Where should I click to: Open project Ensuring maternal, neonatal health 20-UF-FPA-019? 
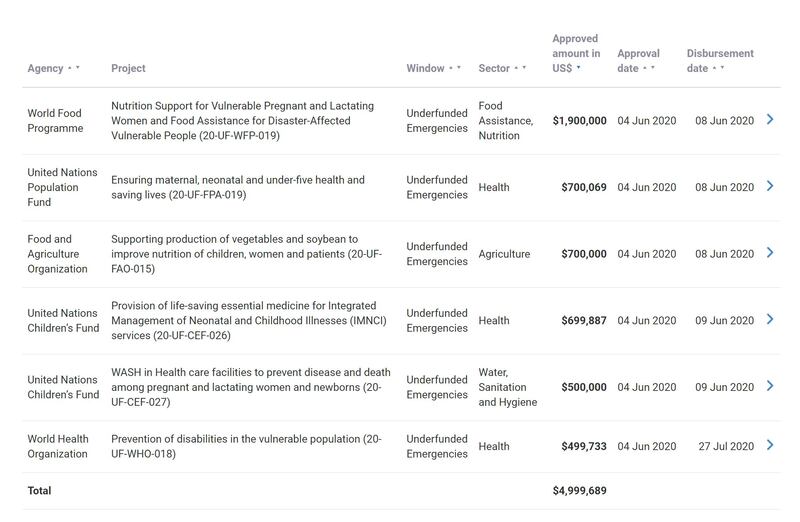(238, 187)
